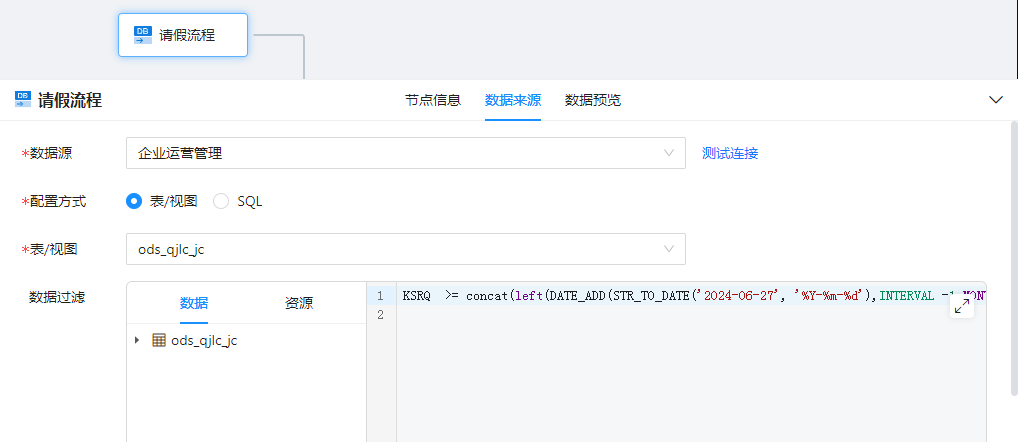Viewport: 1018px width, 446px height.
Task: Switch to the 节点信息 tab
Action: (432, 100)
